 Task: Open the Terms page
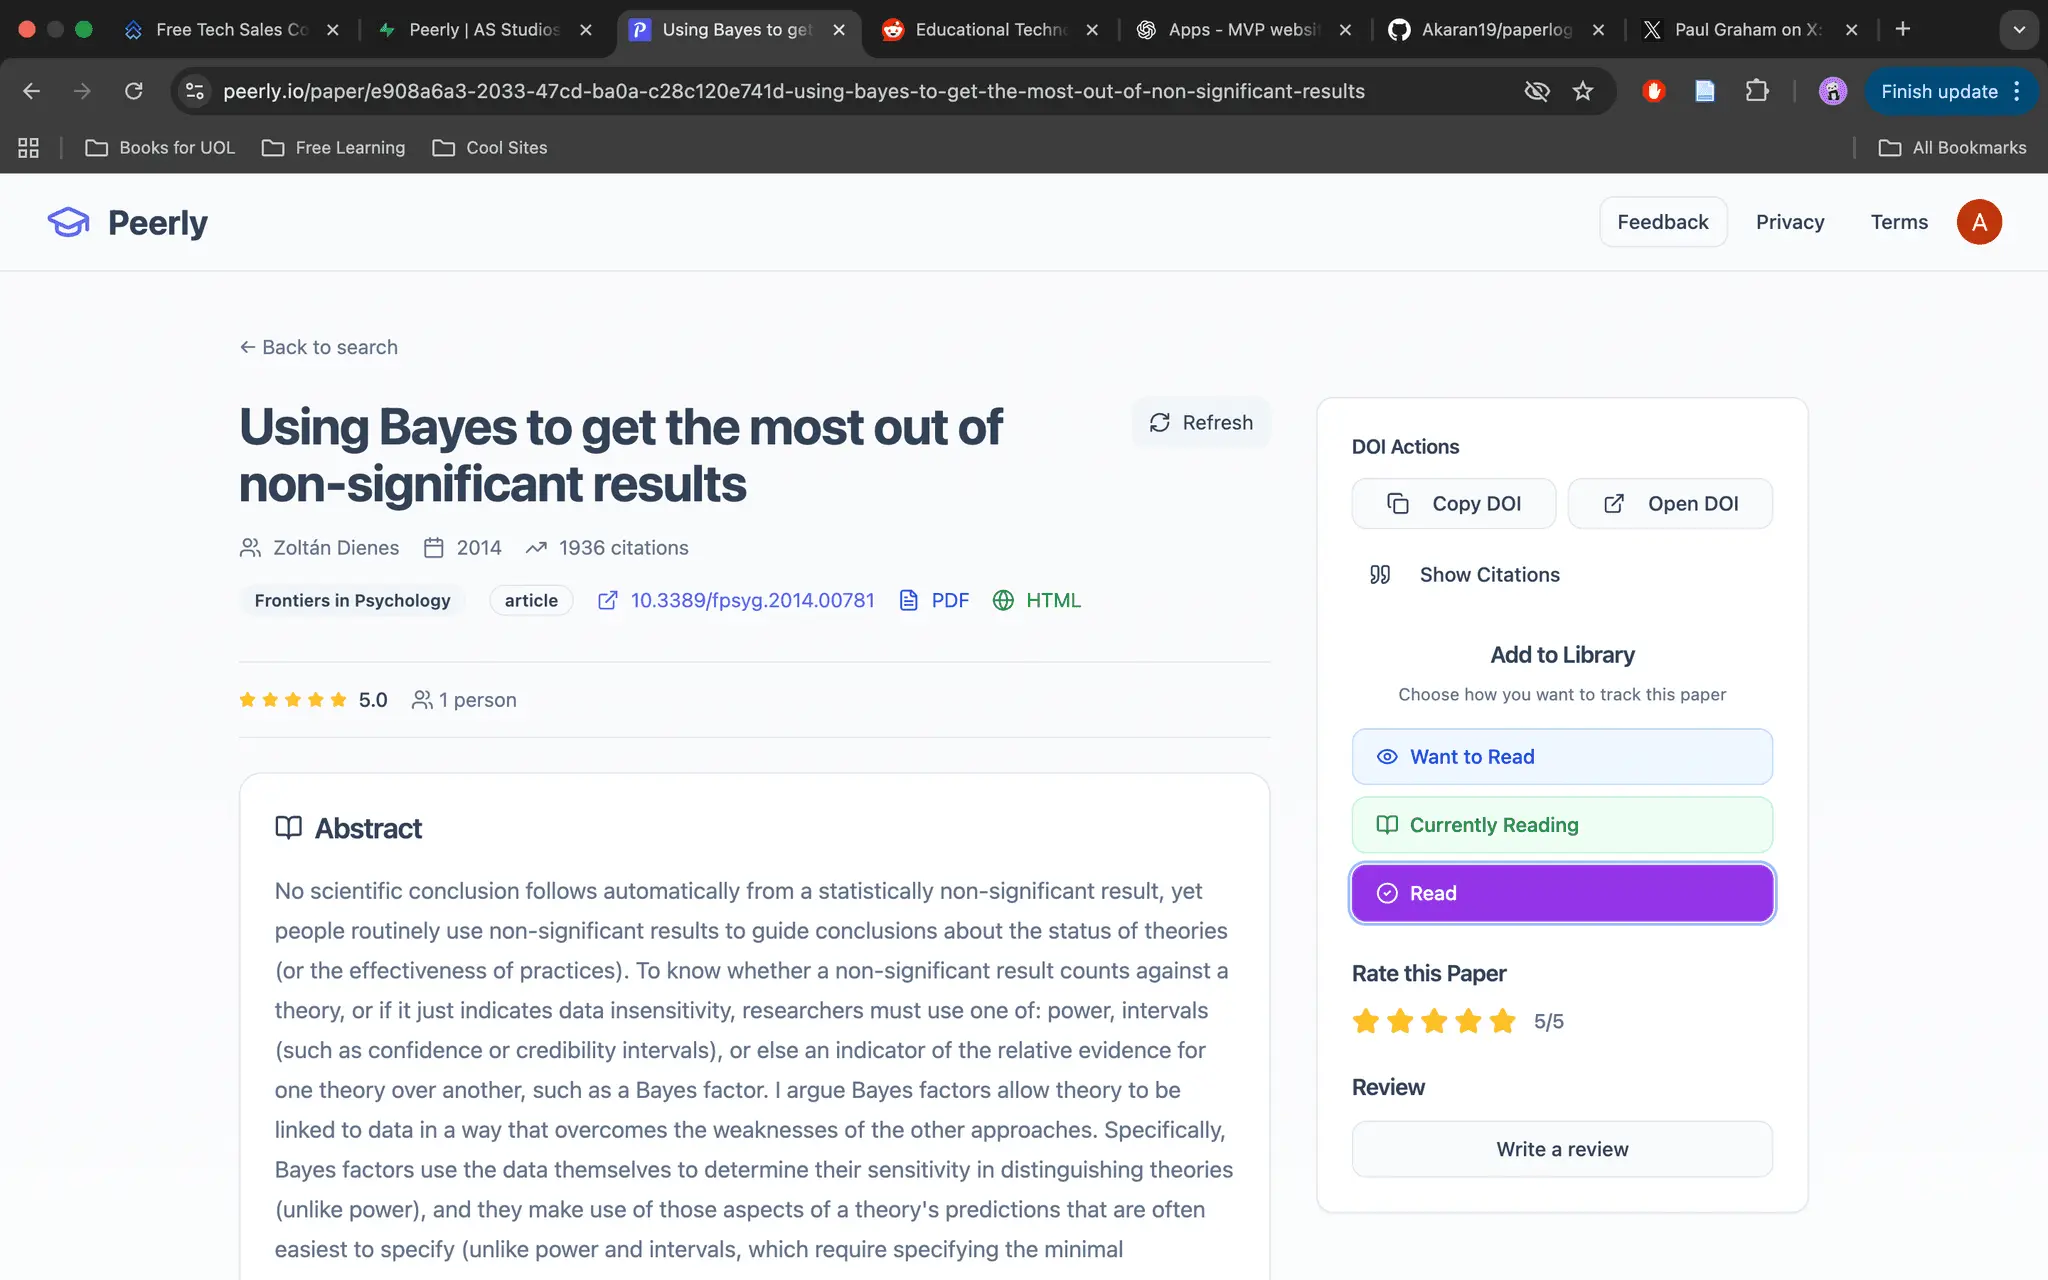point(1899,222)
